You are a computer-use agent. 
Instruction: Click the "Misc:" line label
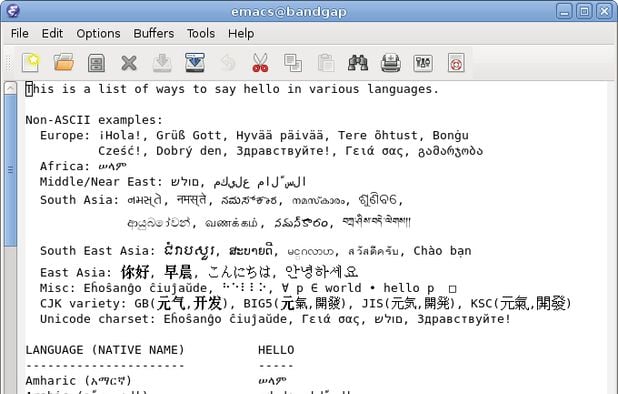pyautogui.click(x=58, y=288)
